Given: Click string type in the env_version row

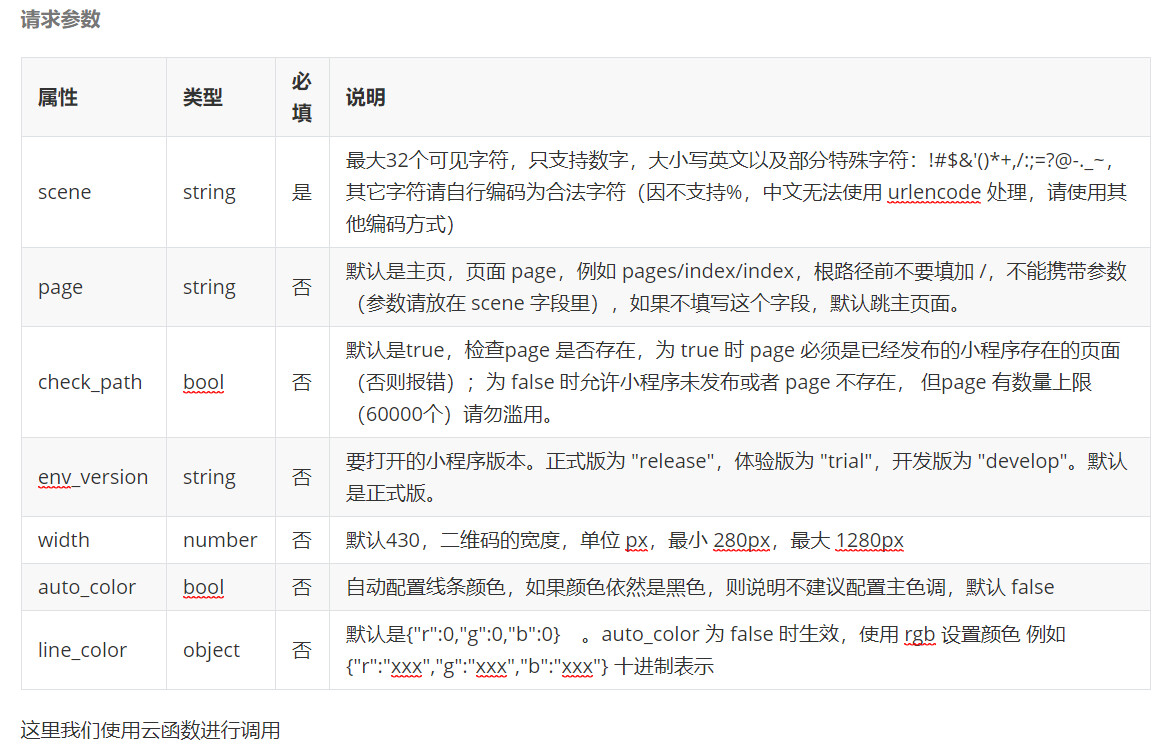Looking at the screenshot, I should (x=209, y=477).
